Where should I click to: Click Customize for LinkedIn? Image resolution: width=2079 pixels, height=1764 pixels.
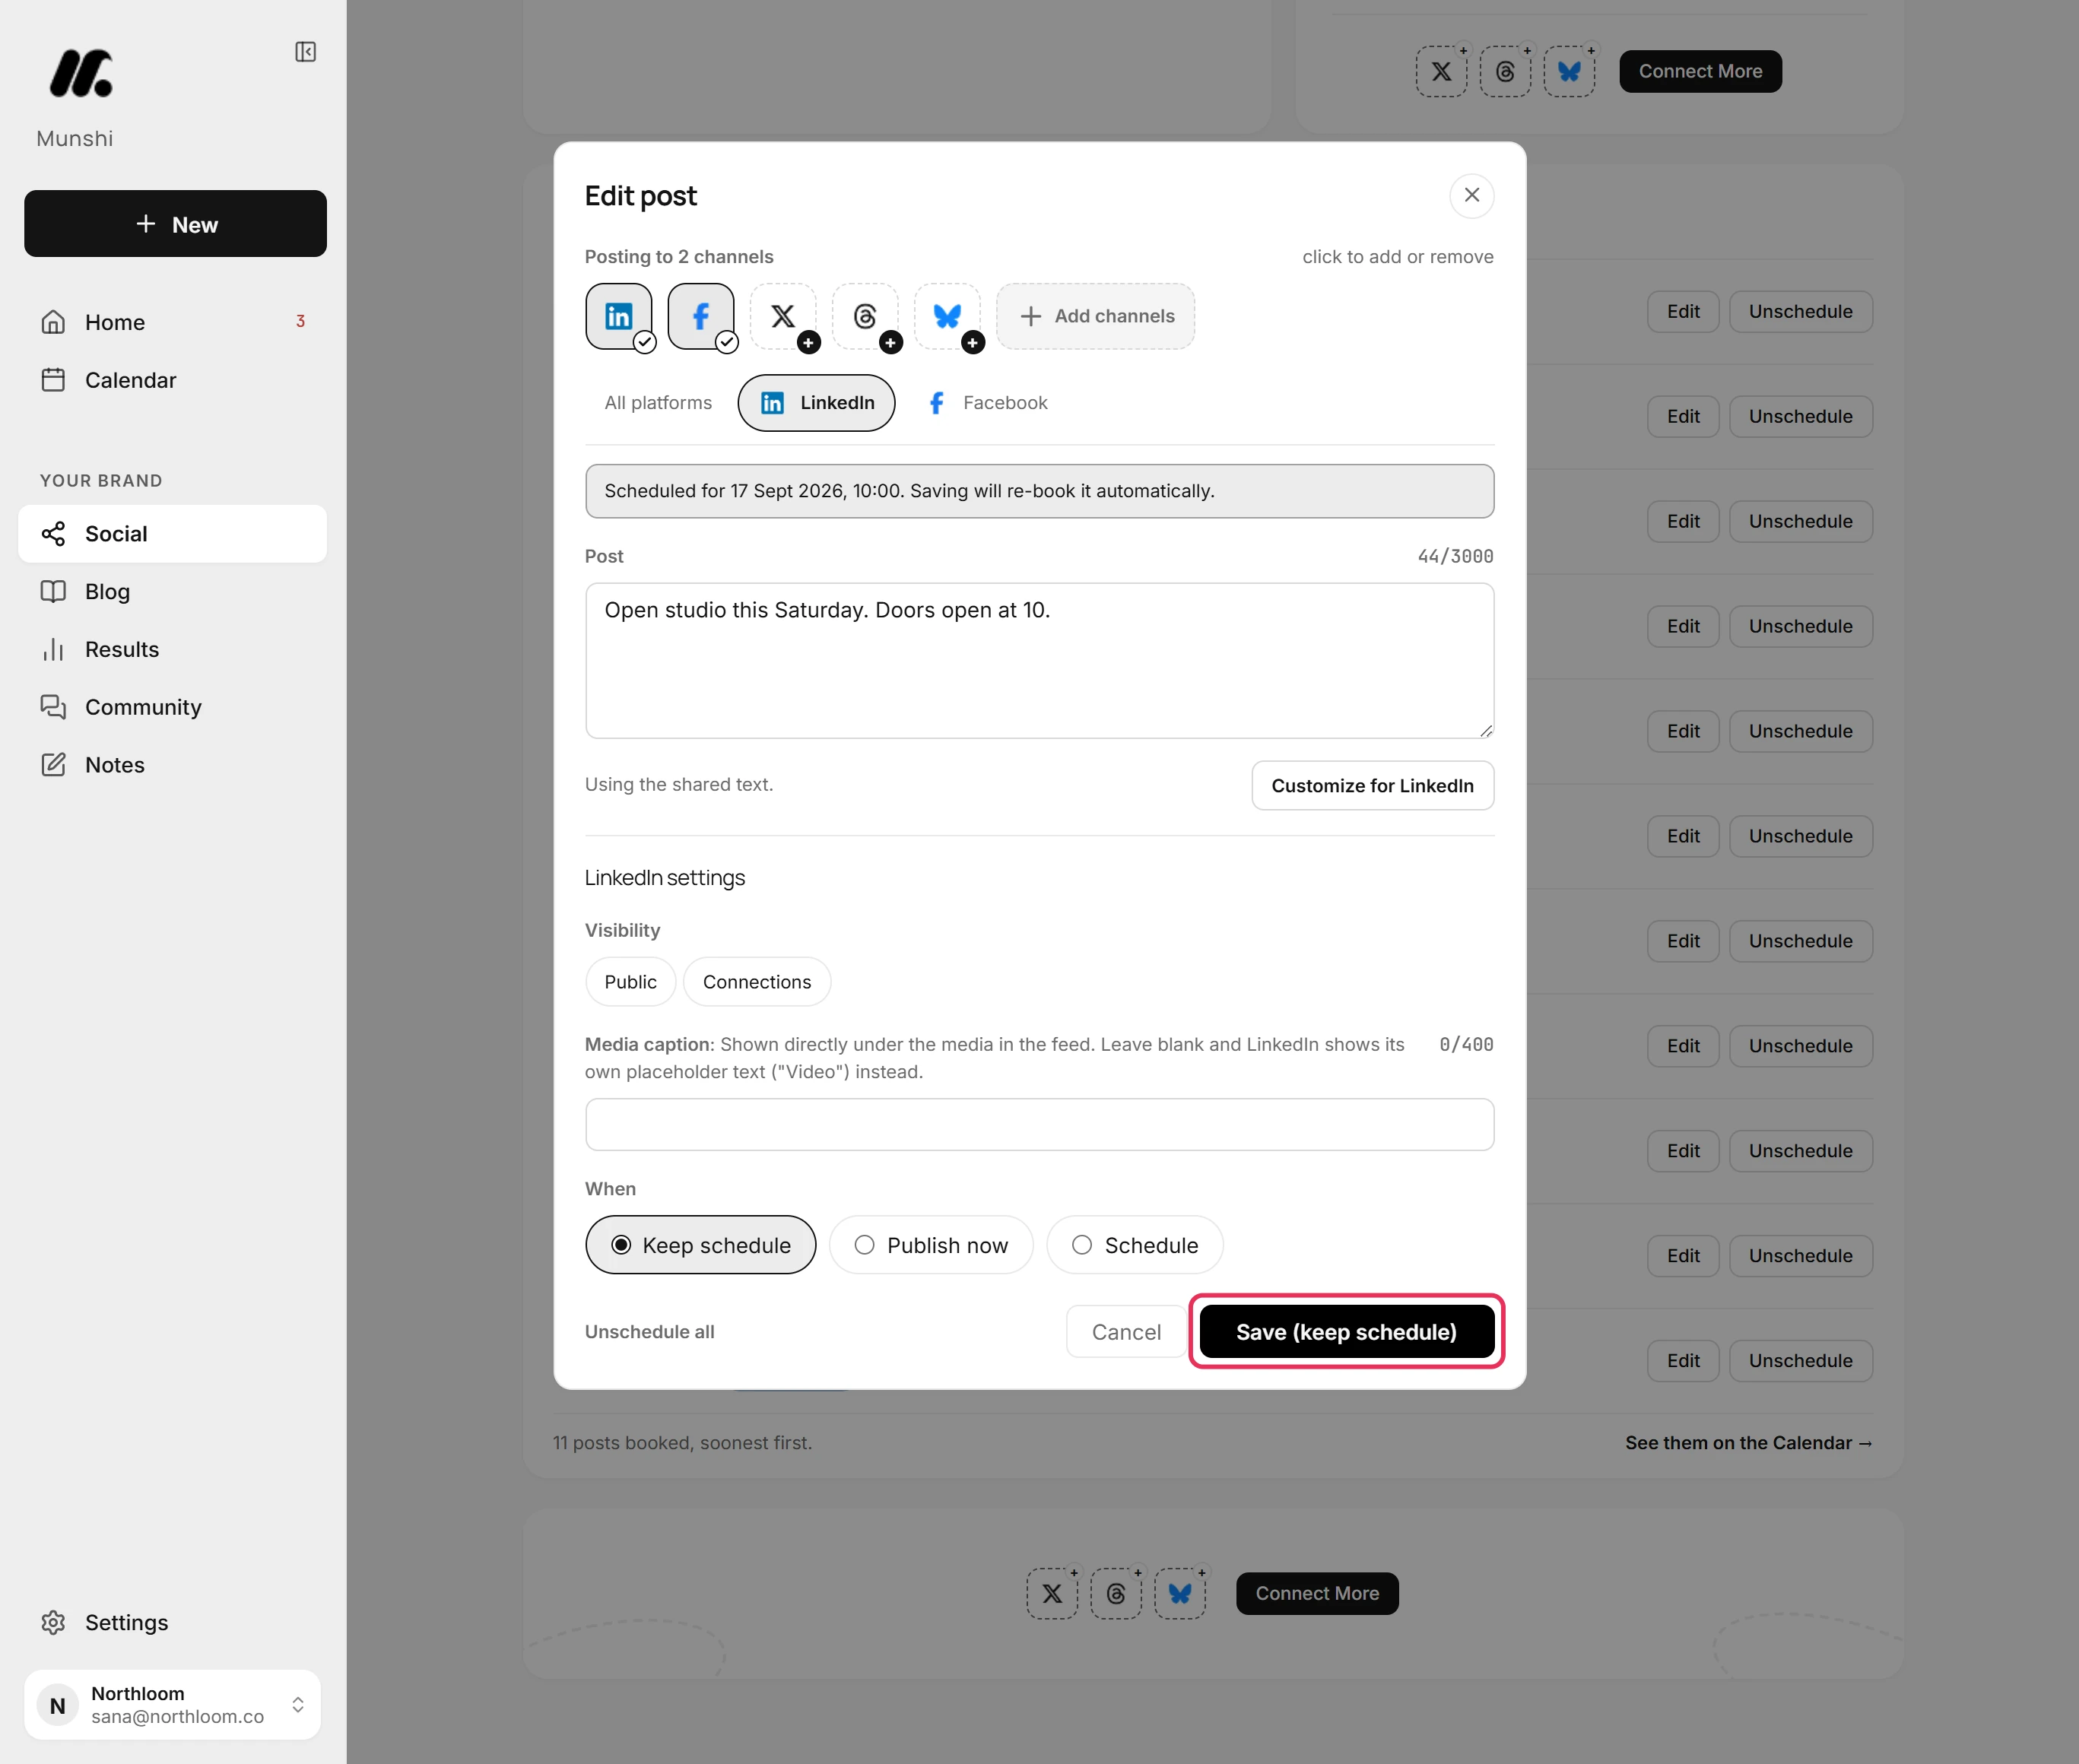[x=1372, y=785]
